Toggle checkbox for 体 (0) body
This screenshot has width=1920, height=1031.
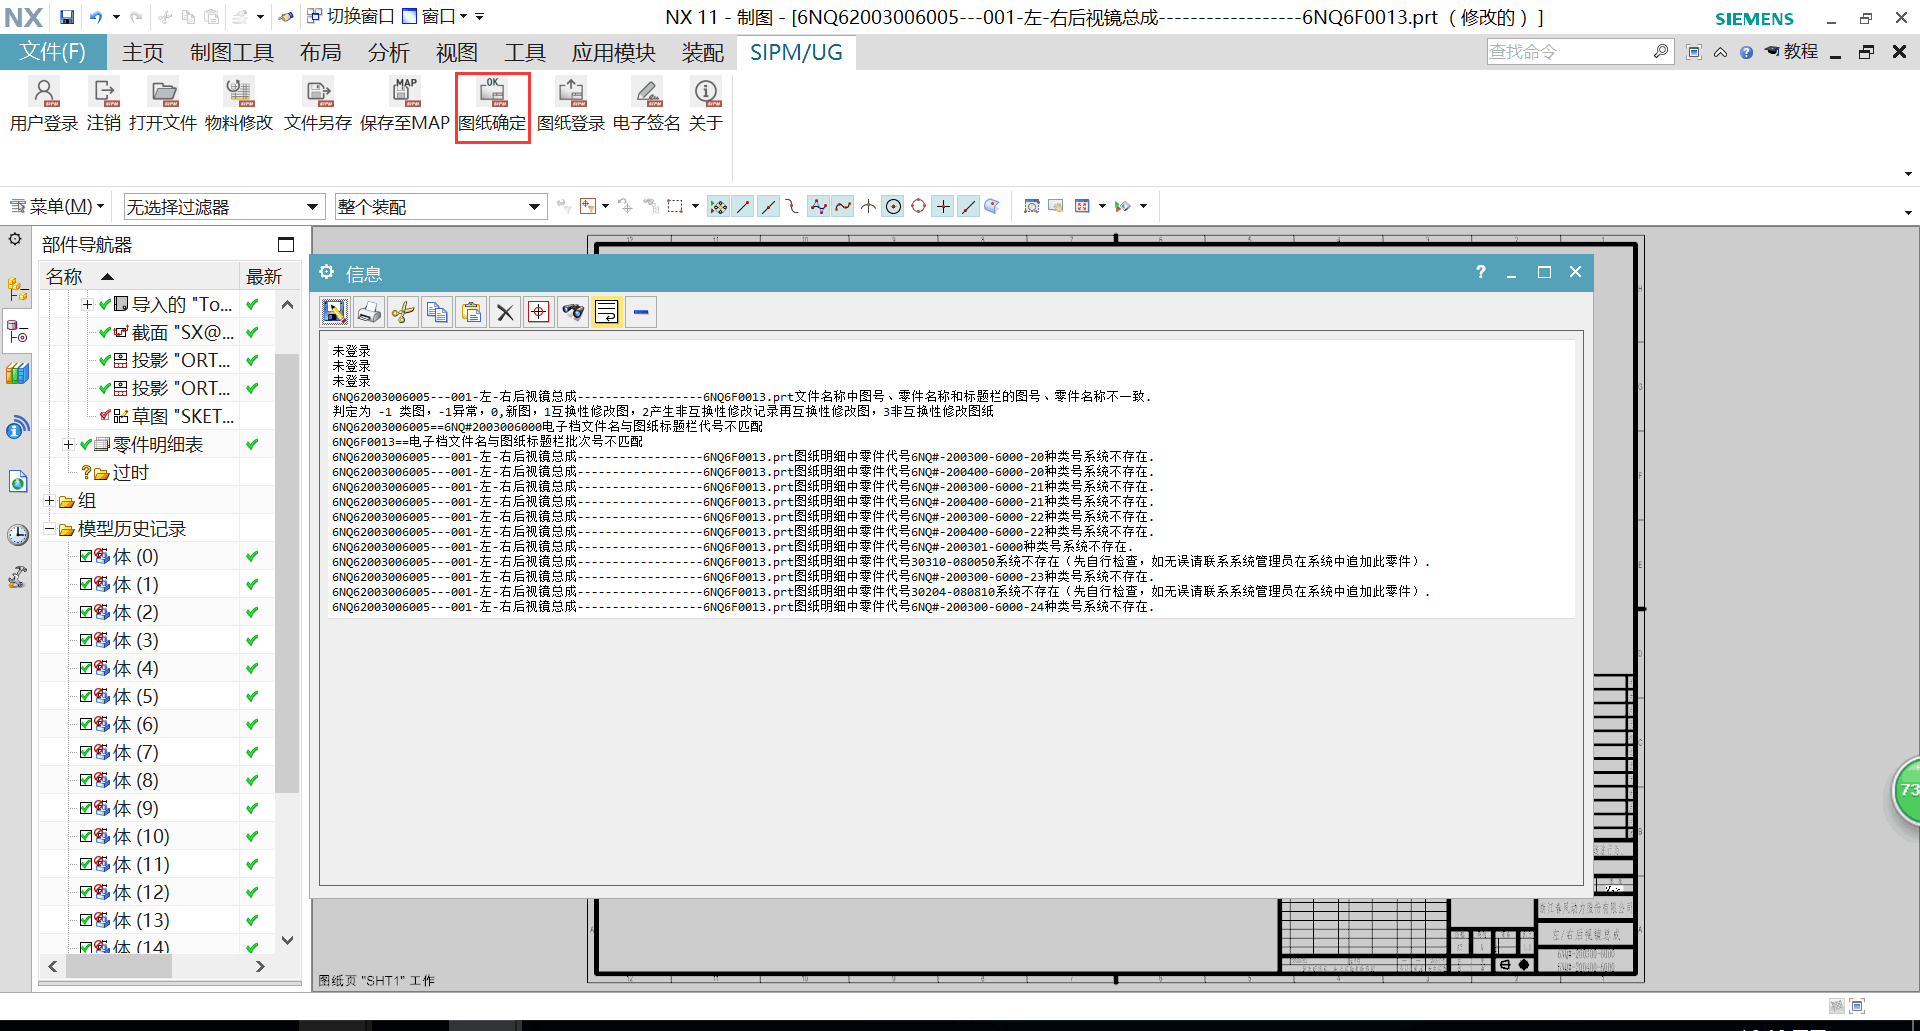86,557
